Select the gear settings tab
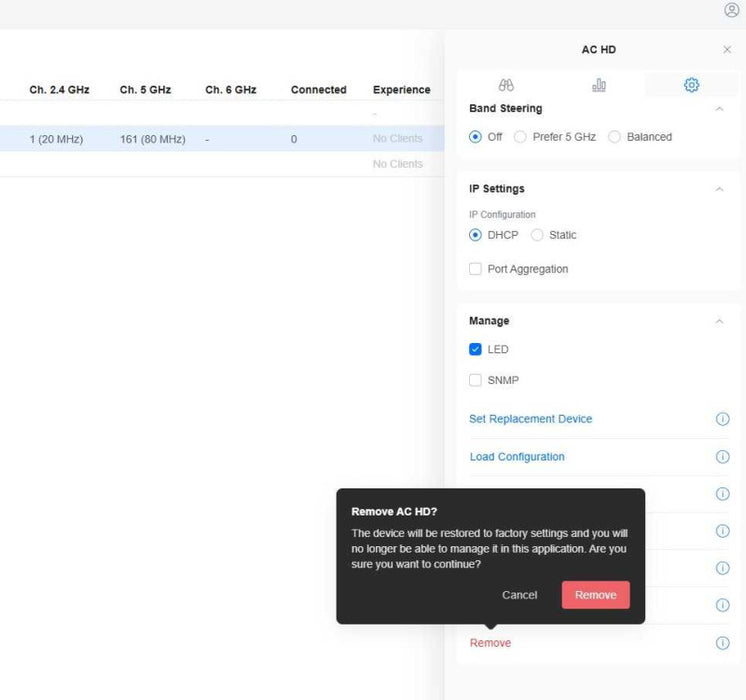Viewport: 746px width, 700px height. (691, 85)
